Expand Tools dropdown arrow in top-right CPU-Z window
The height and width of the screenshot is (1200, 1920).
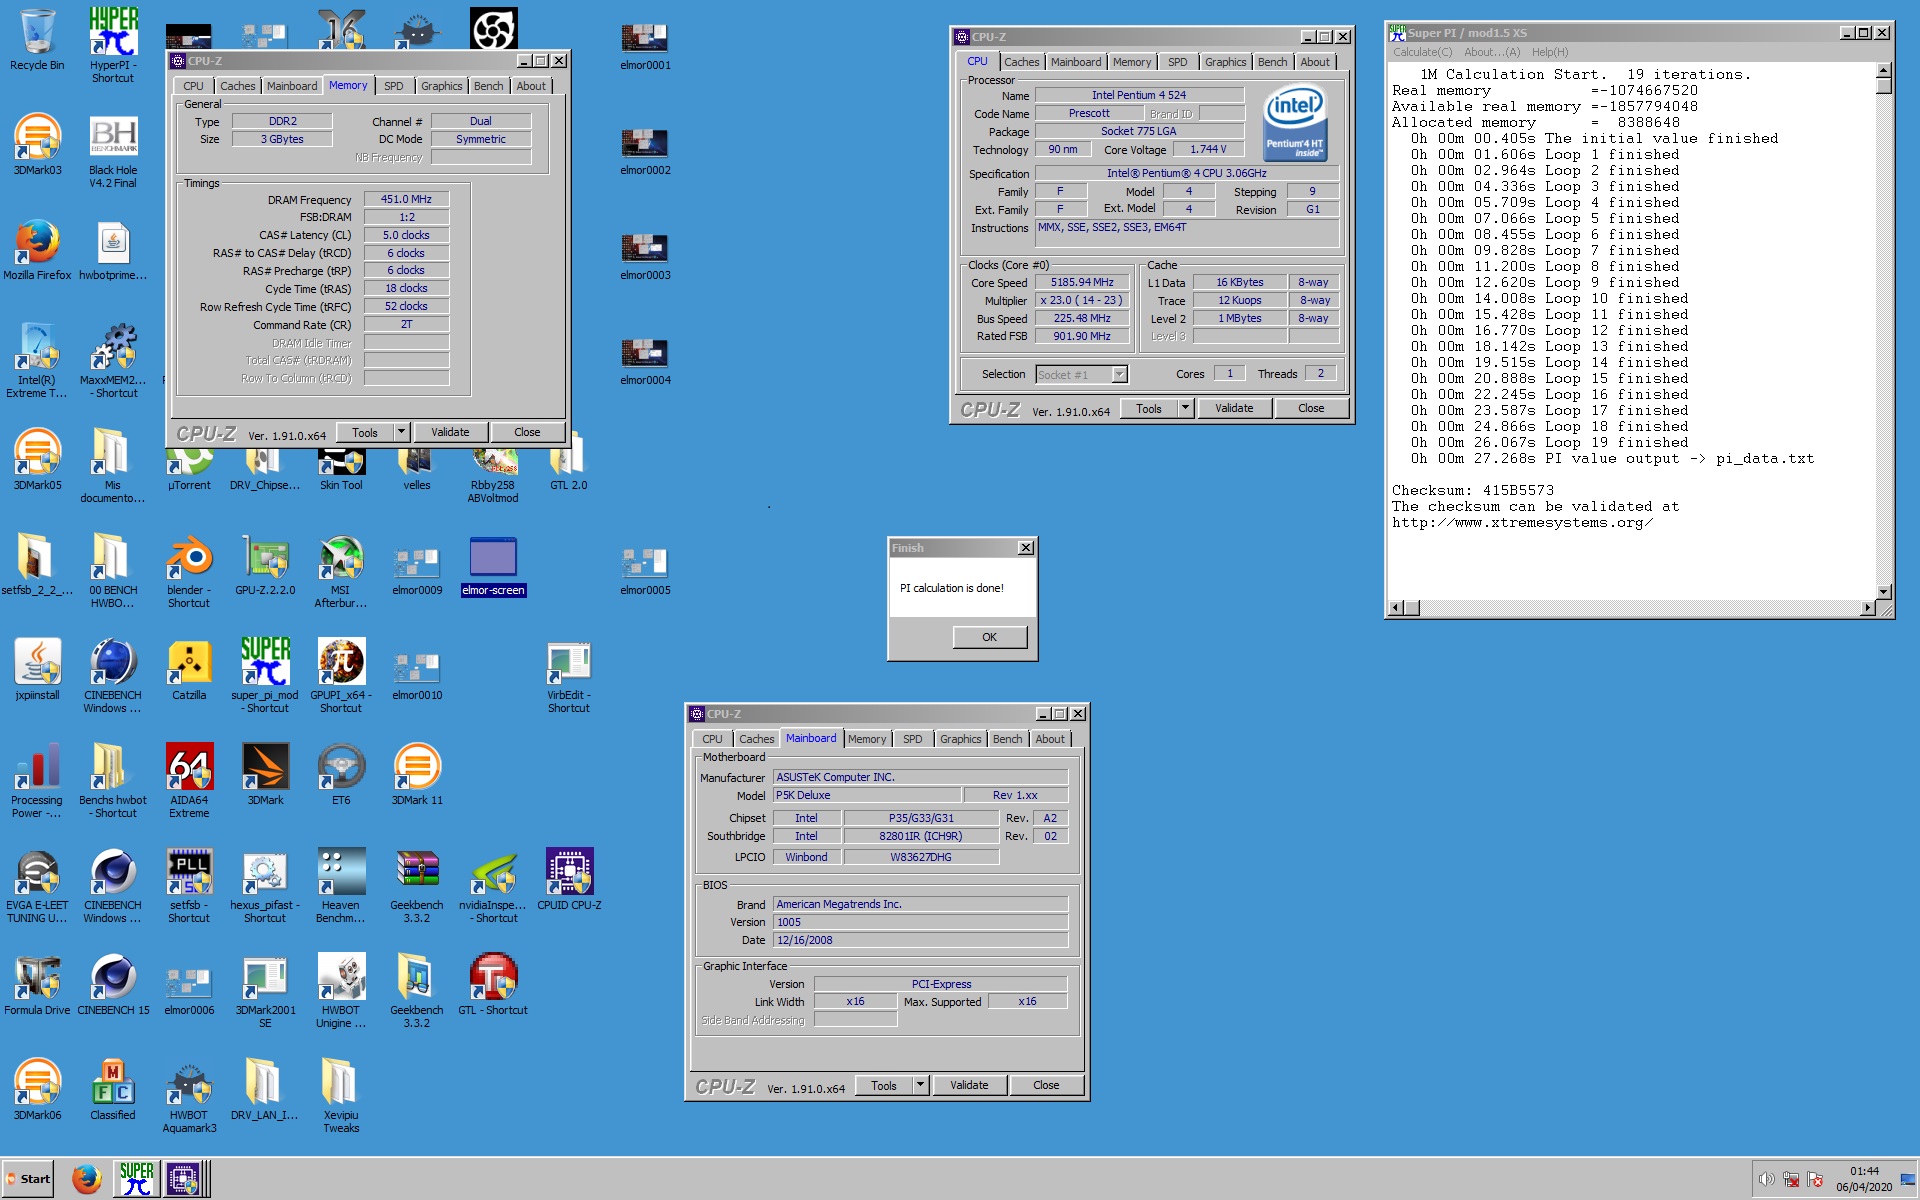(x=1186, y=408)
